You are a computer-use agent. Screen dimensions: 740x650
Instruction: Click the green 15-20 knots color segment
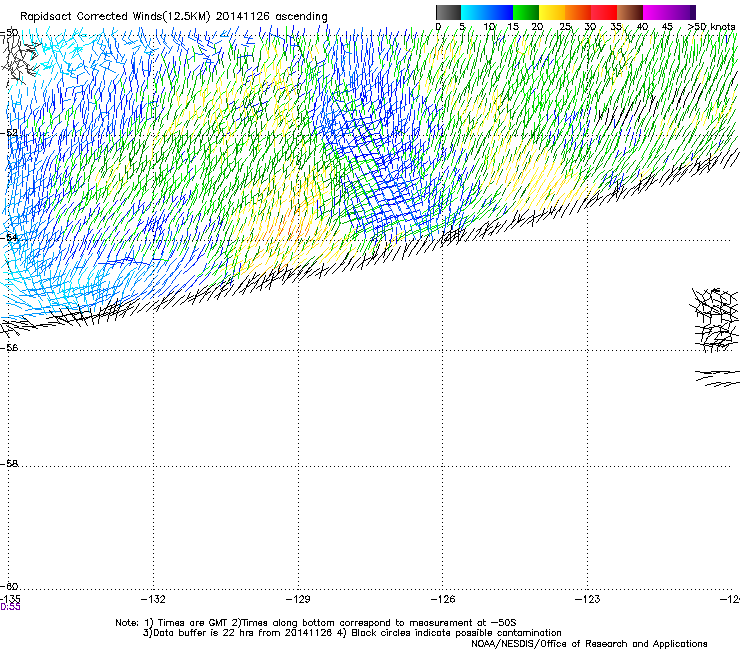(526, 12)
